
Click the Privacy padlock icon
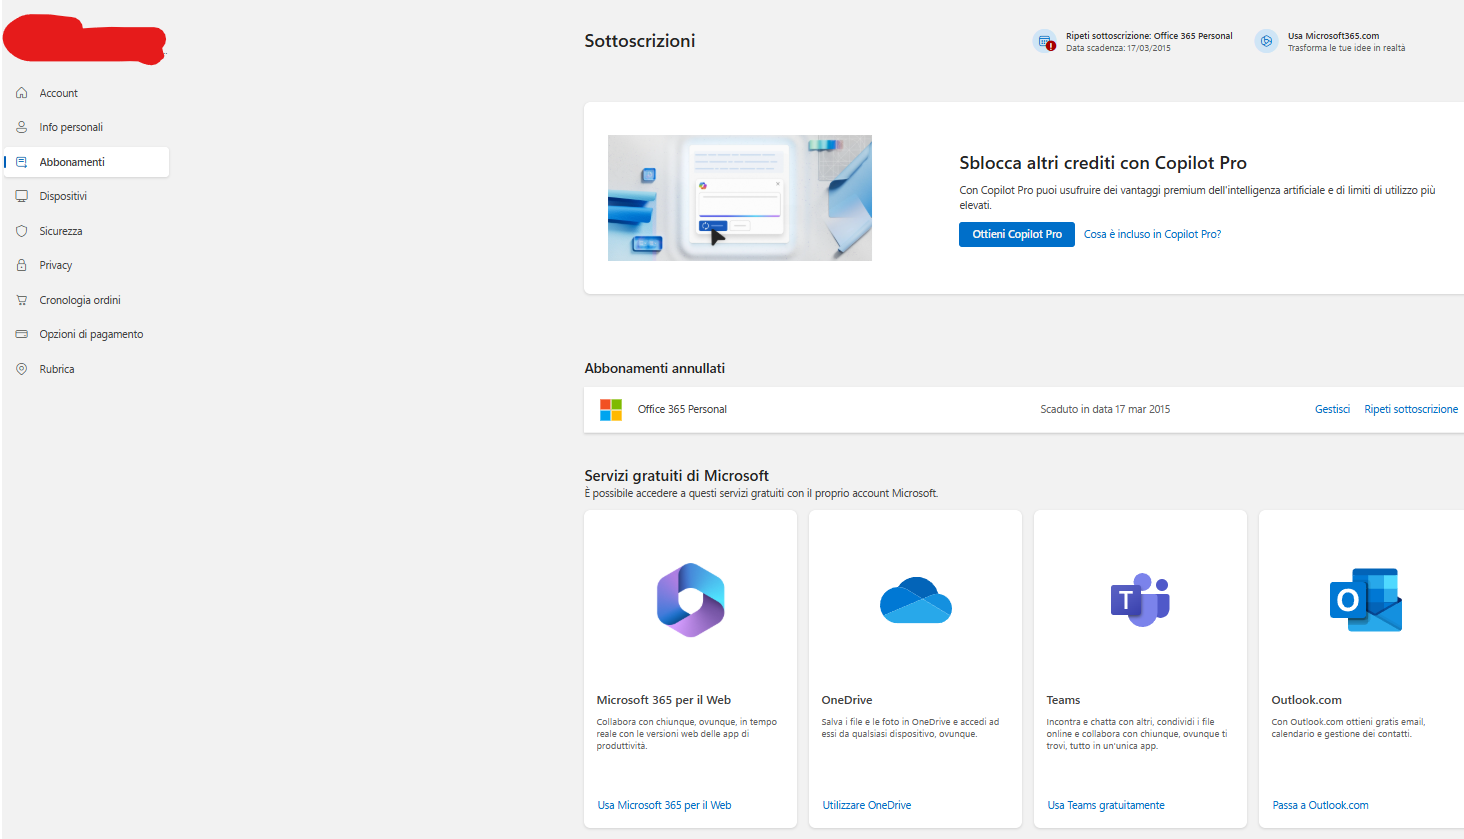click(x=22, y=265)
